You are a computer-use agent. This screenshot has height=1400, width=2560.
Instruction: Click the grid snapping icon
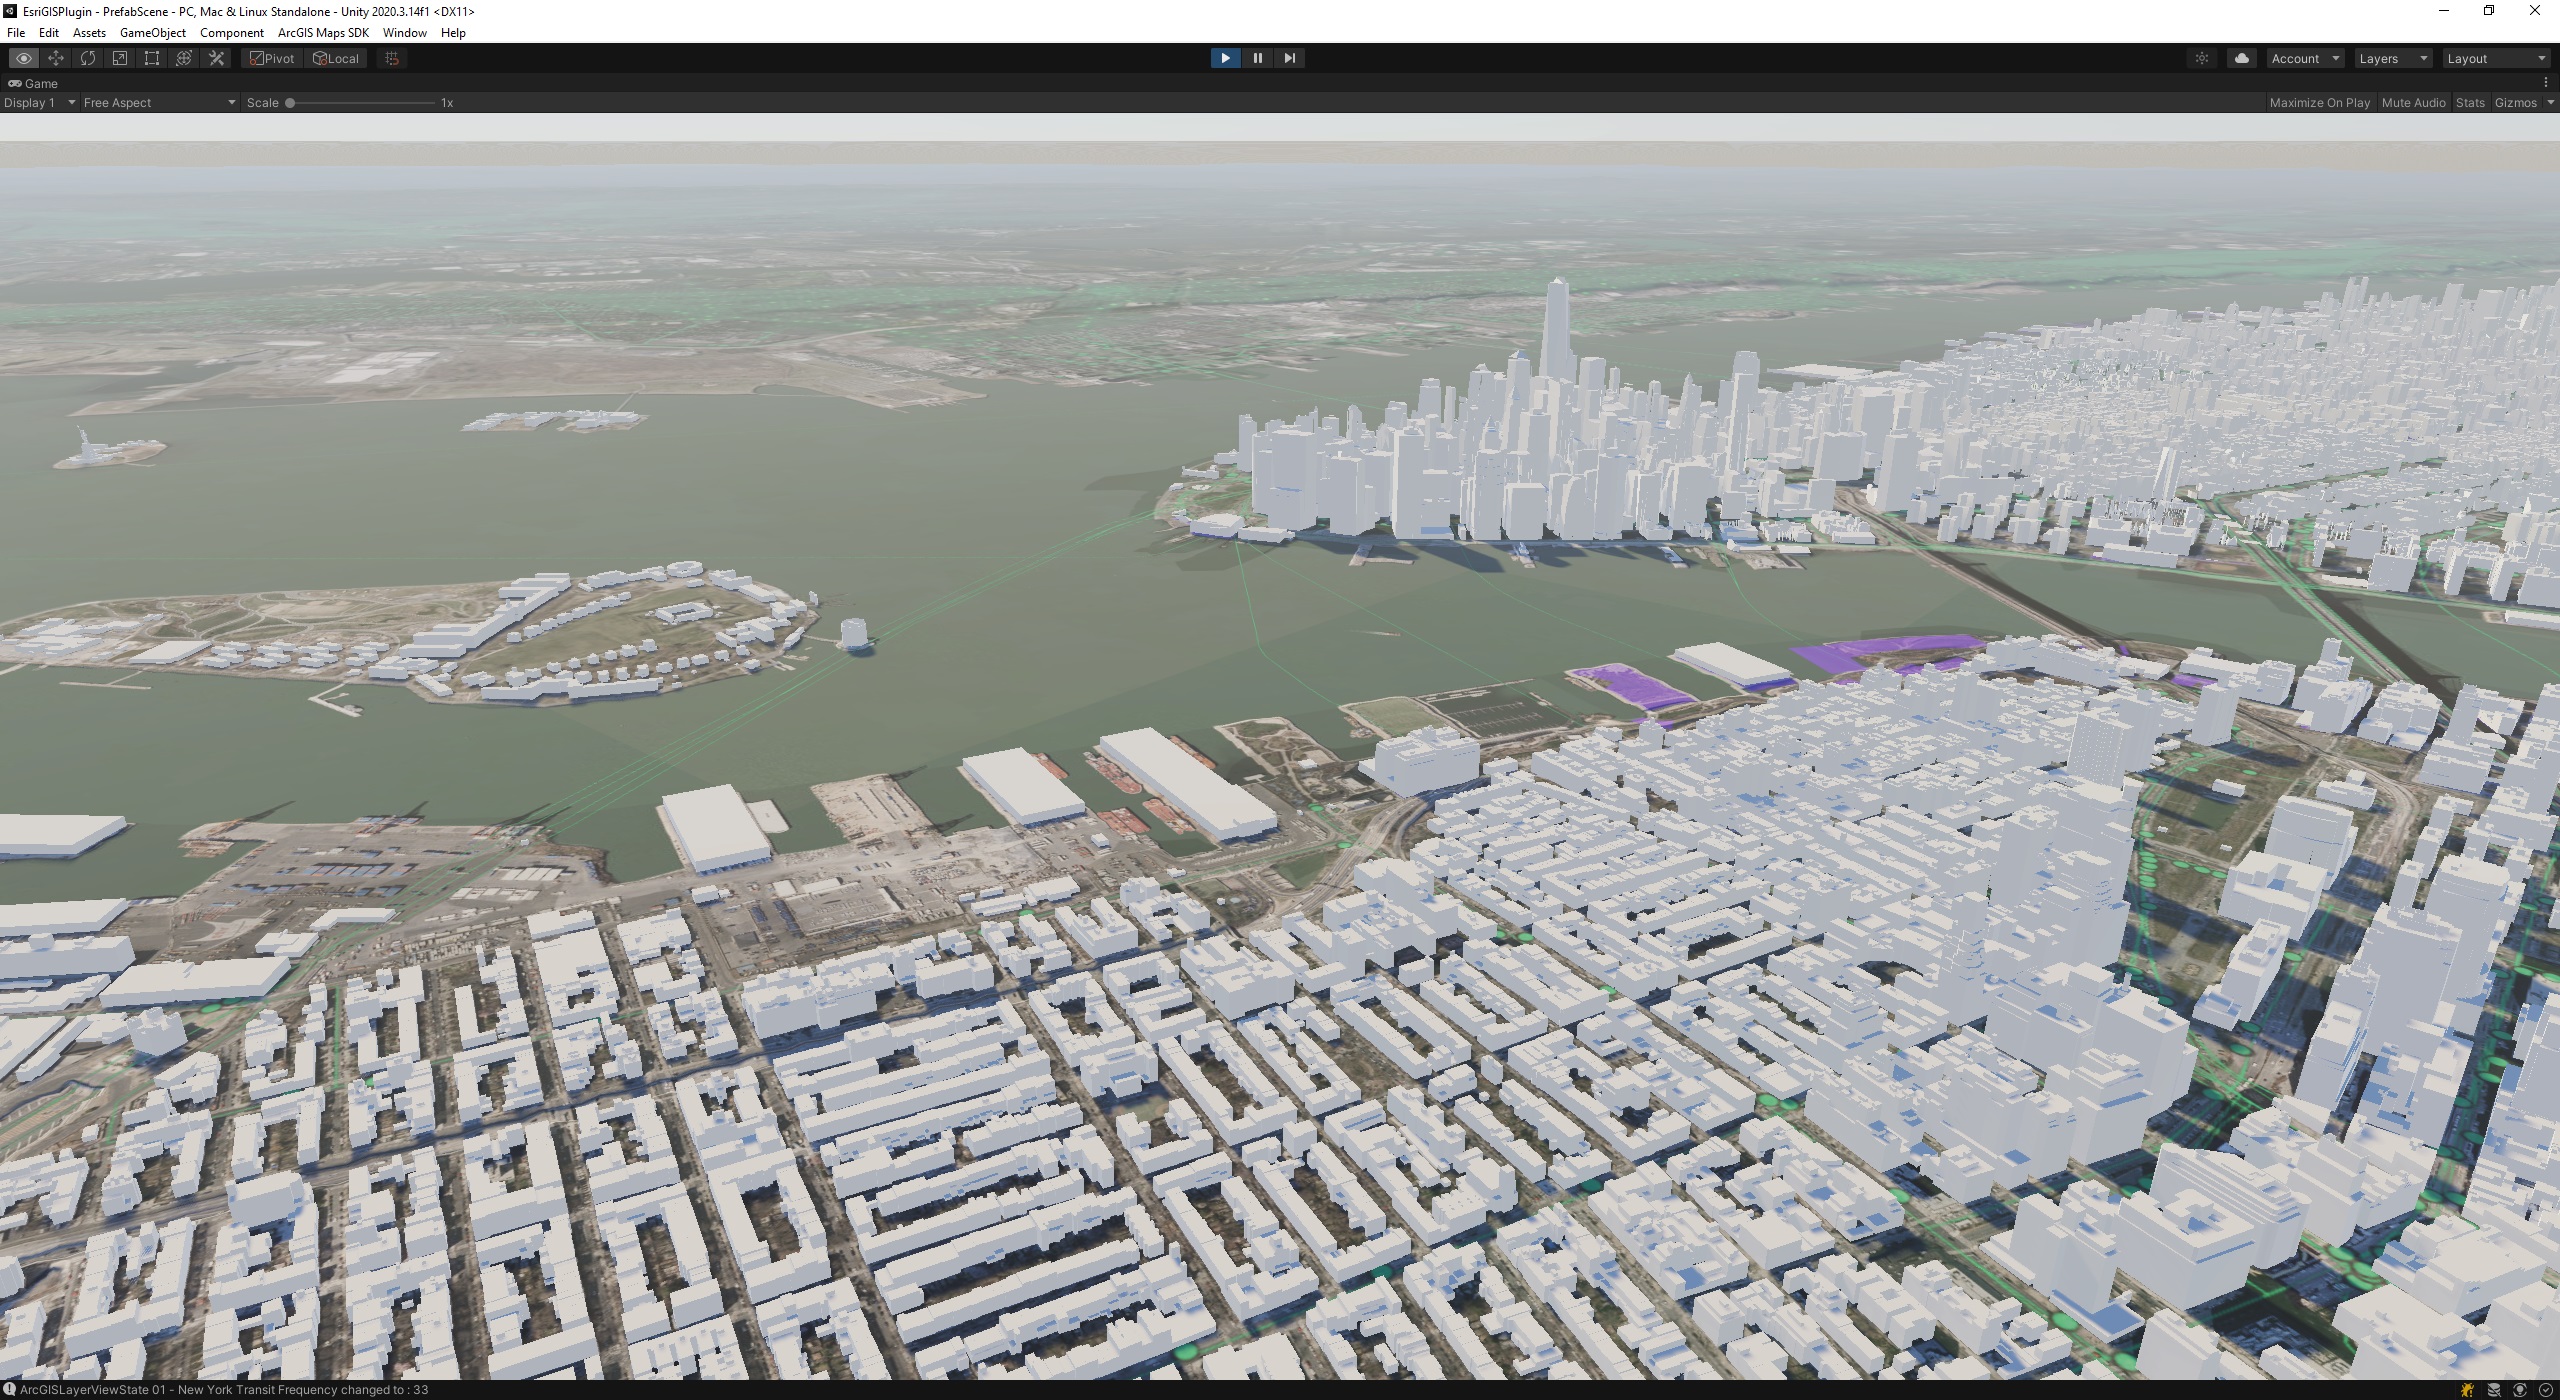392,58
